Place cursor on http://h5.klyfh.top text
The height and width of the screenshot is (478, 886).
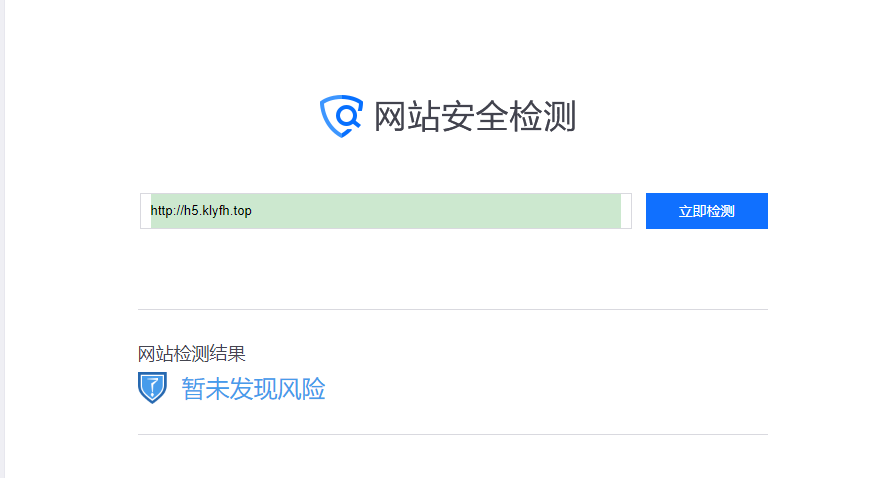[x=201, y=211]
